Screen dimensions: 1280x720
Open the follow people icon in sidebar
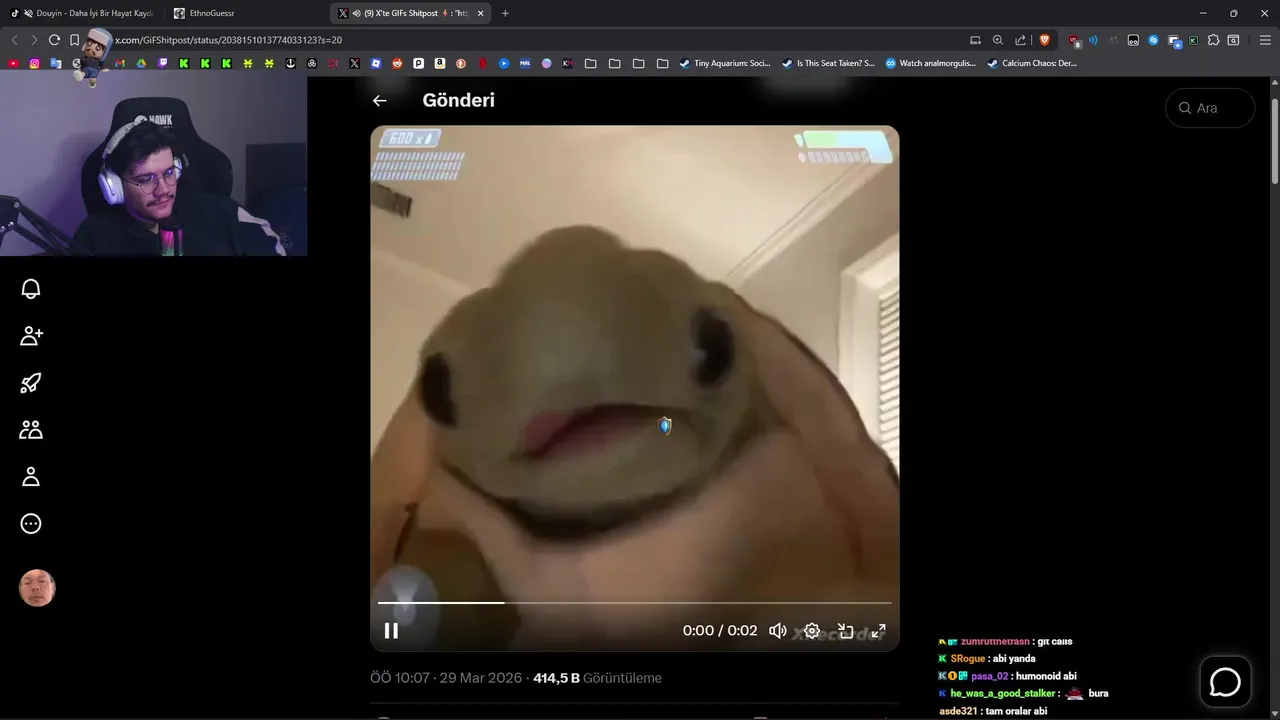click(31, 336)
